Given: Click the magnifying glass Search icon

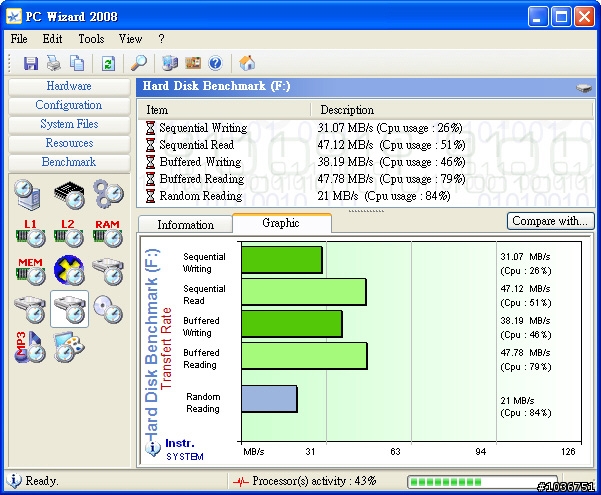Looking at the screenshot, I should 138,63.
